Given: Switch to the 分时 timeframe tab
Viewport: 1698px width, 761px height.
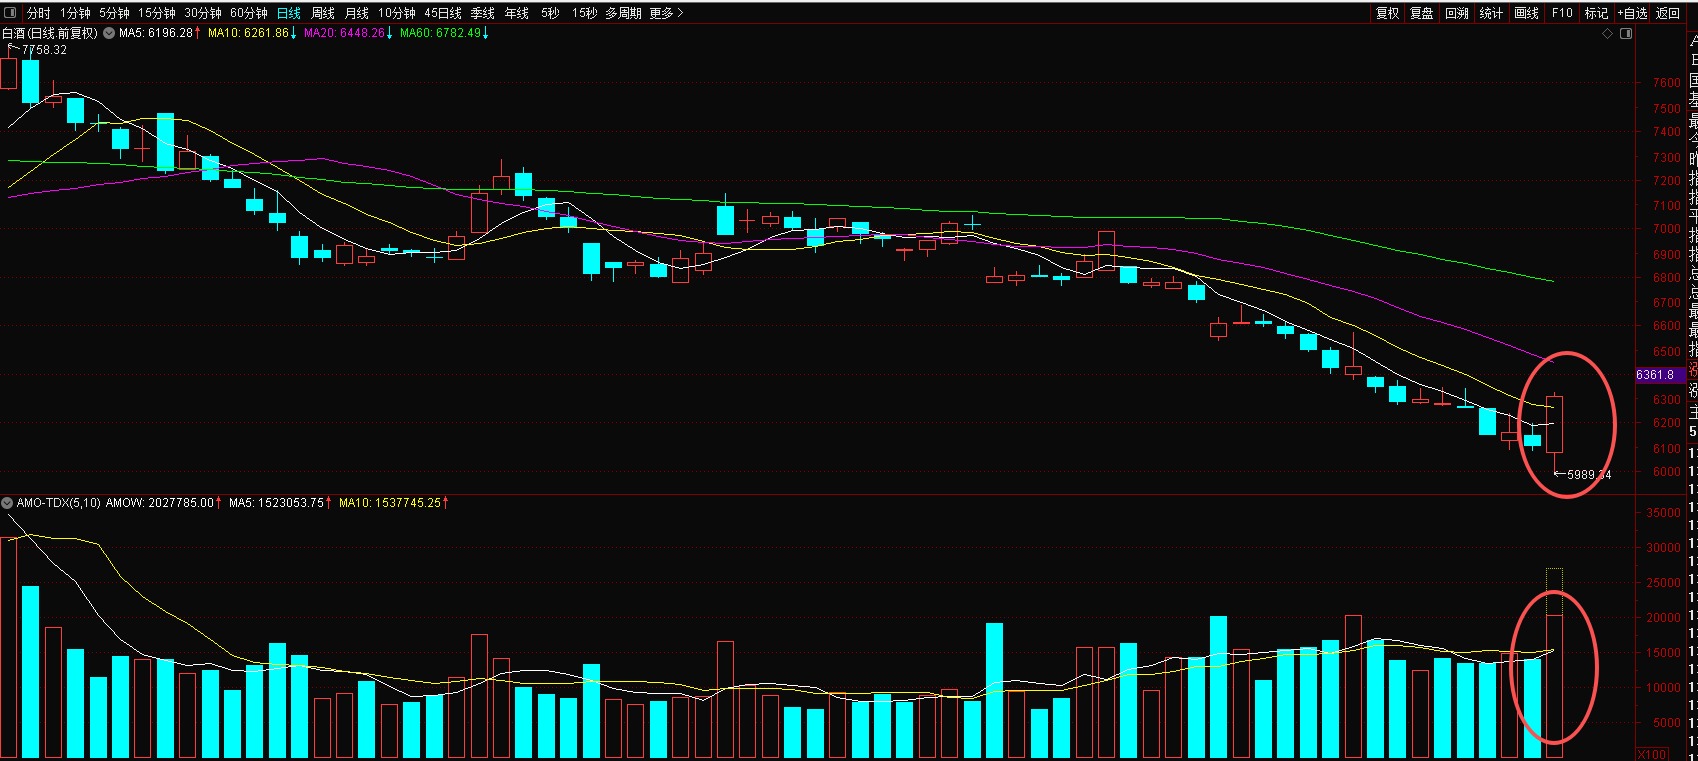Looking at the screenshot, I should tap(38, 13).
